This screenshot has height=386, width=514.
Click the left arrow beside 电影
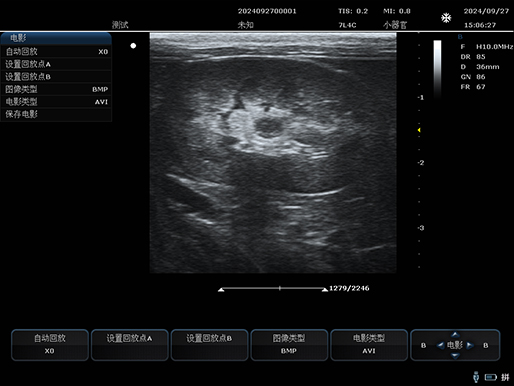[x=440, y=345]
